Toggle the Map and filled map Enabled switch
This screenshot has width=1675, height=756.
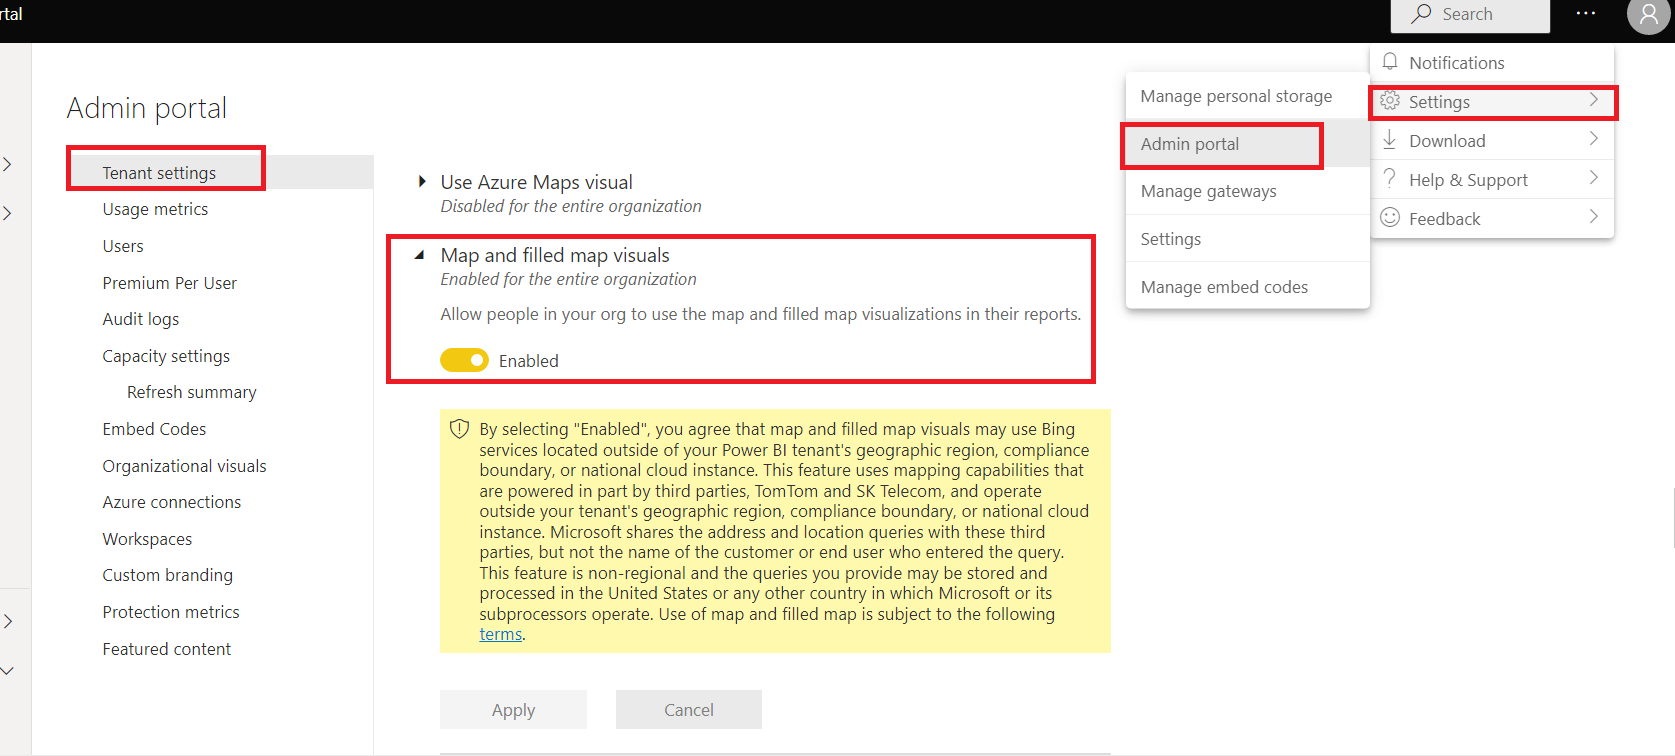(x=465, y=360)
